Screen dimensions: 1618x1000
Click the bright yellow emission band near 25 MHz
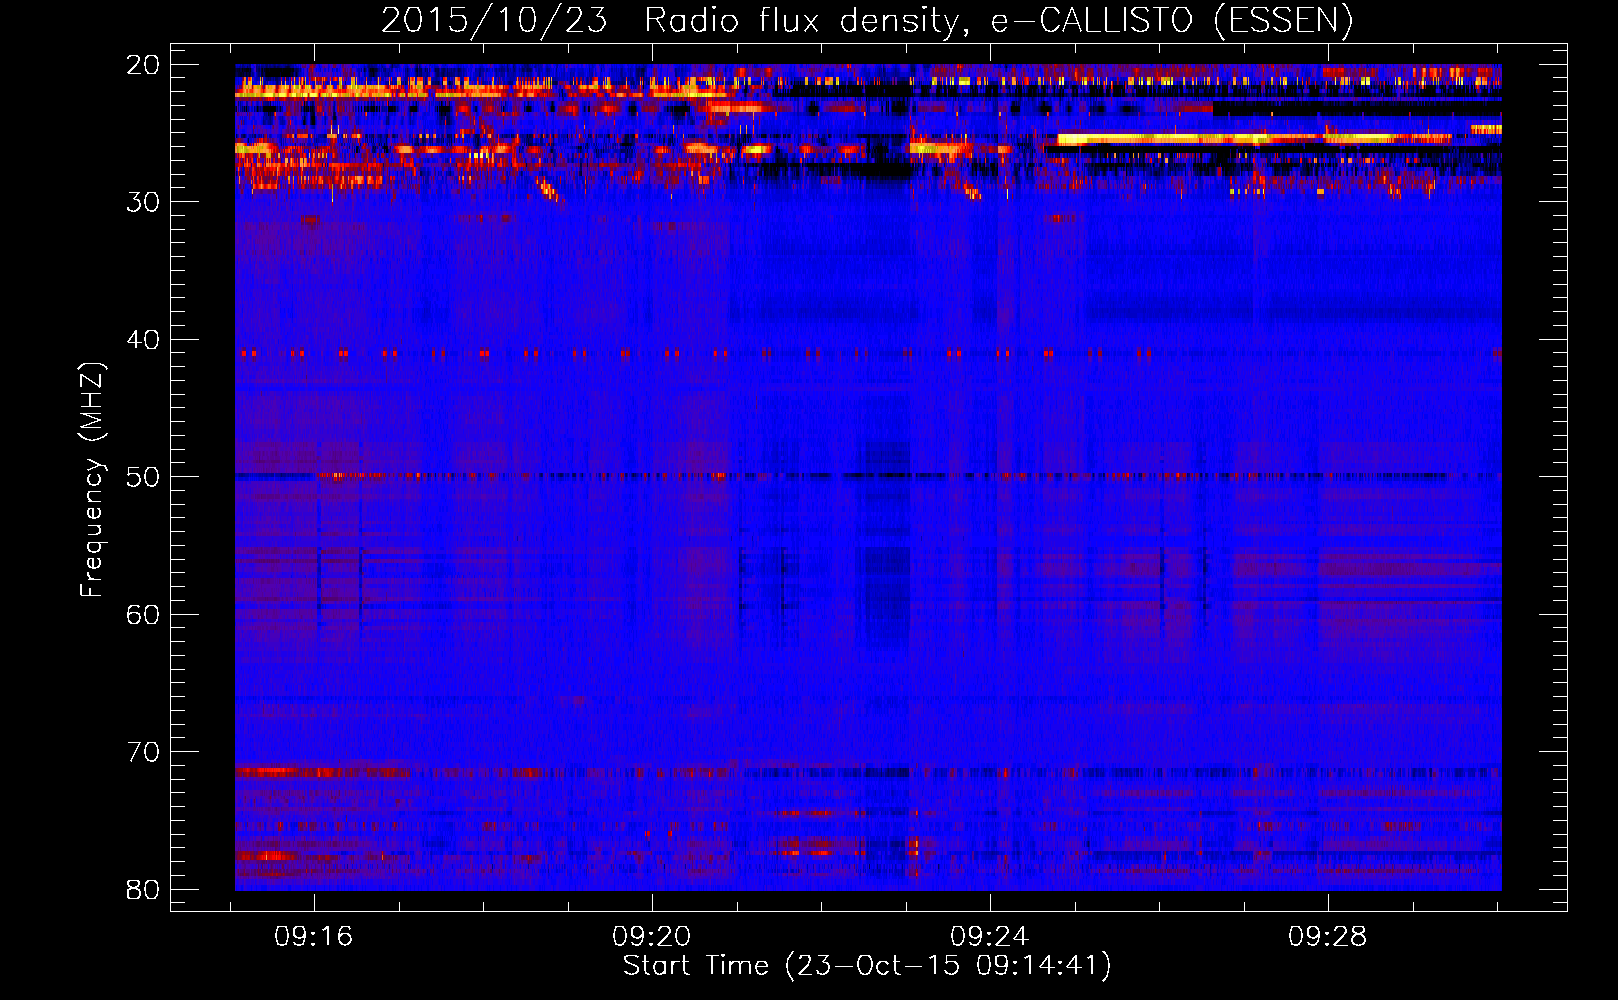tap(1254, 139)
